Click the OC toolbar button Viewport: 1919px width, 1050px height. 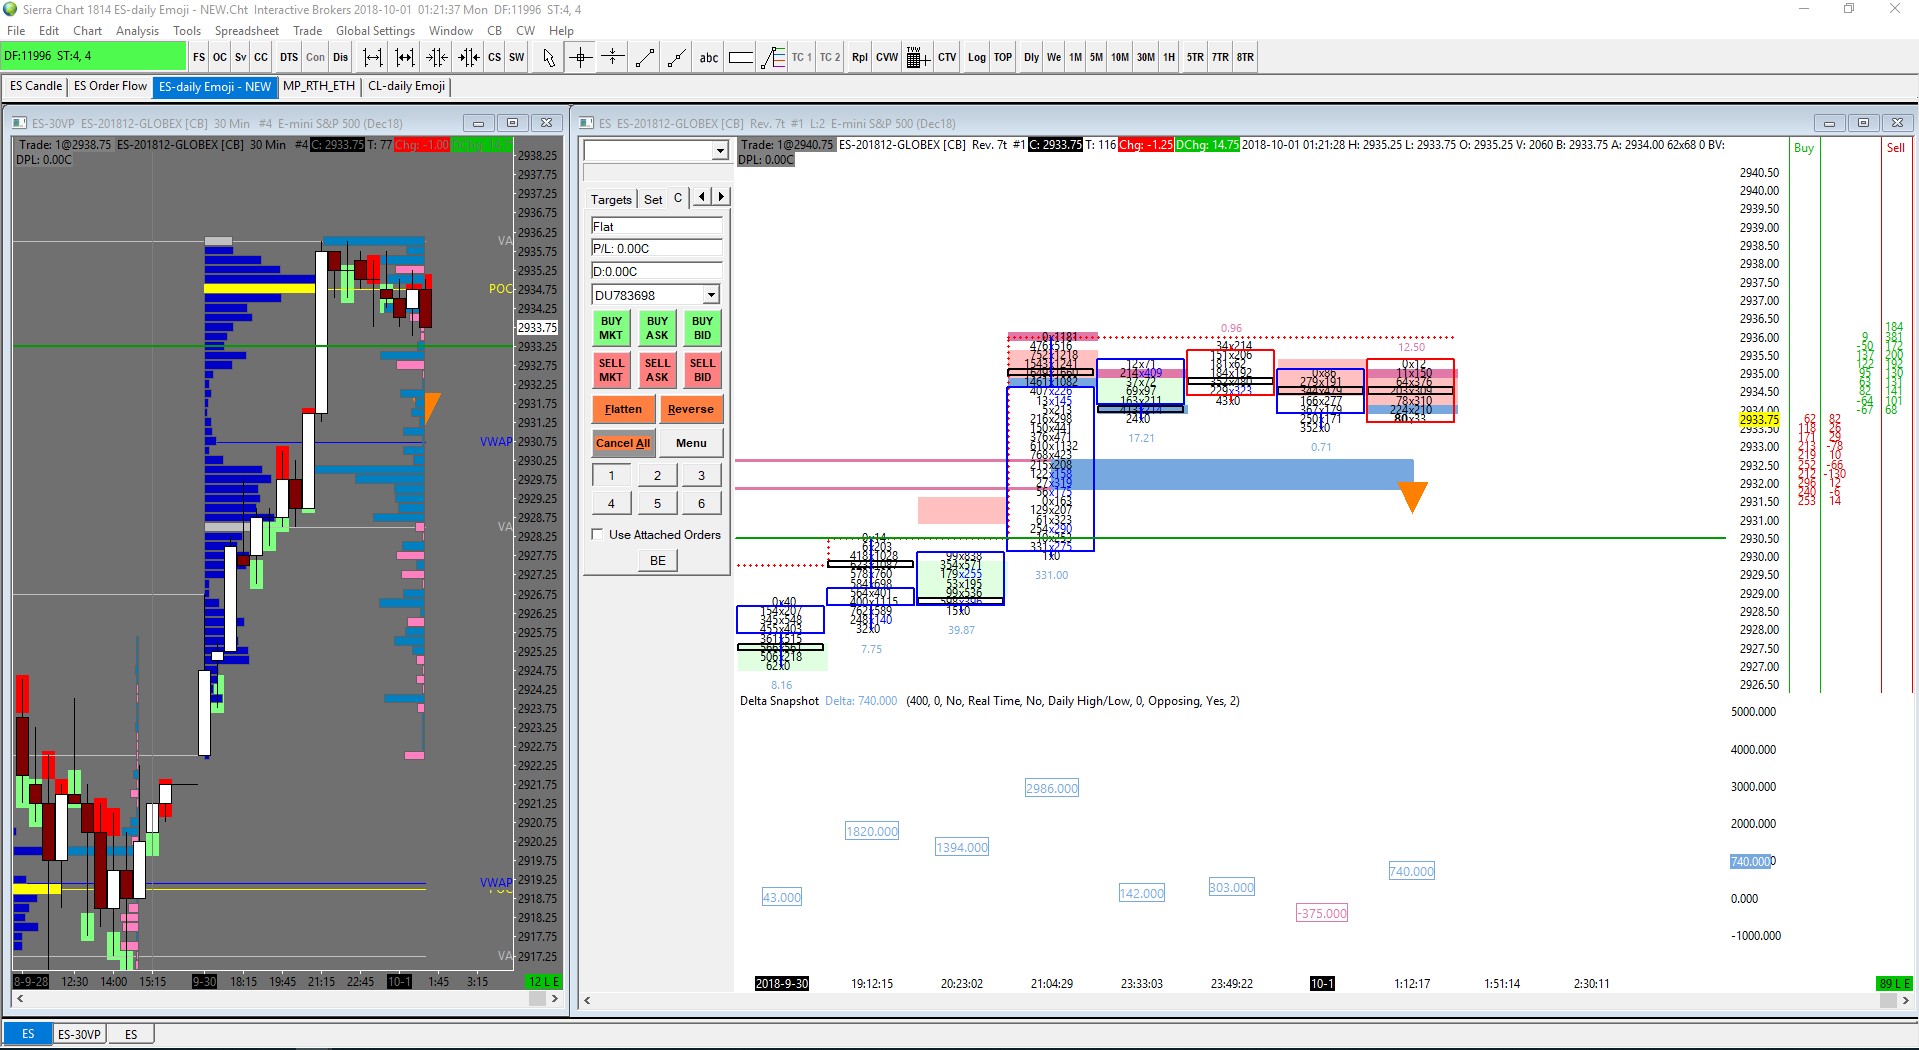pyautogui.click(x=220, y=57)
